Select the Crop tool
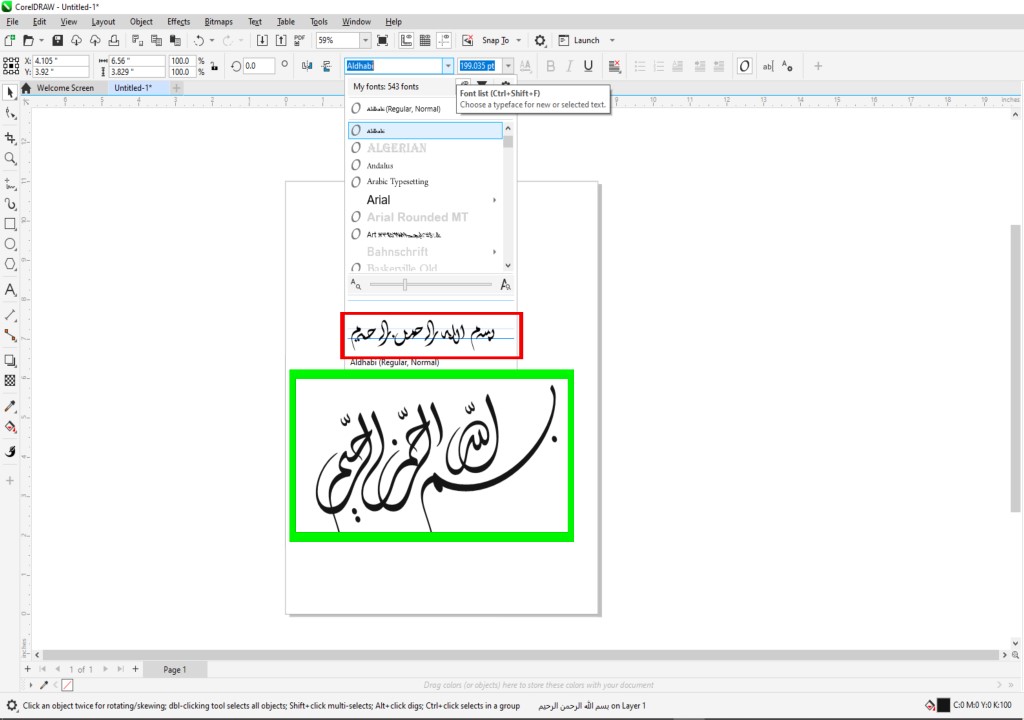The width and height of the screenshot is (1024, 720). click(x=10, y=138)
